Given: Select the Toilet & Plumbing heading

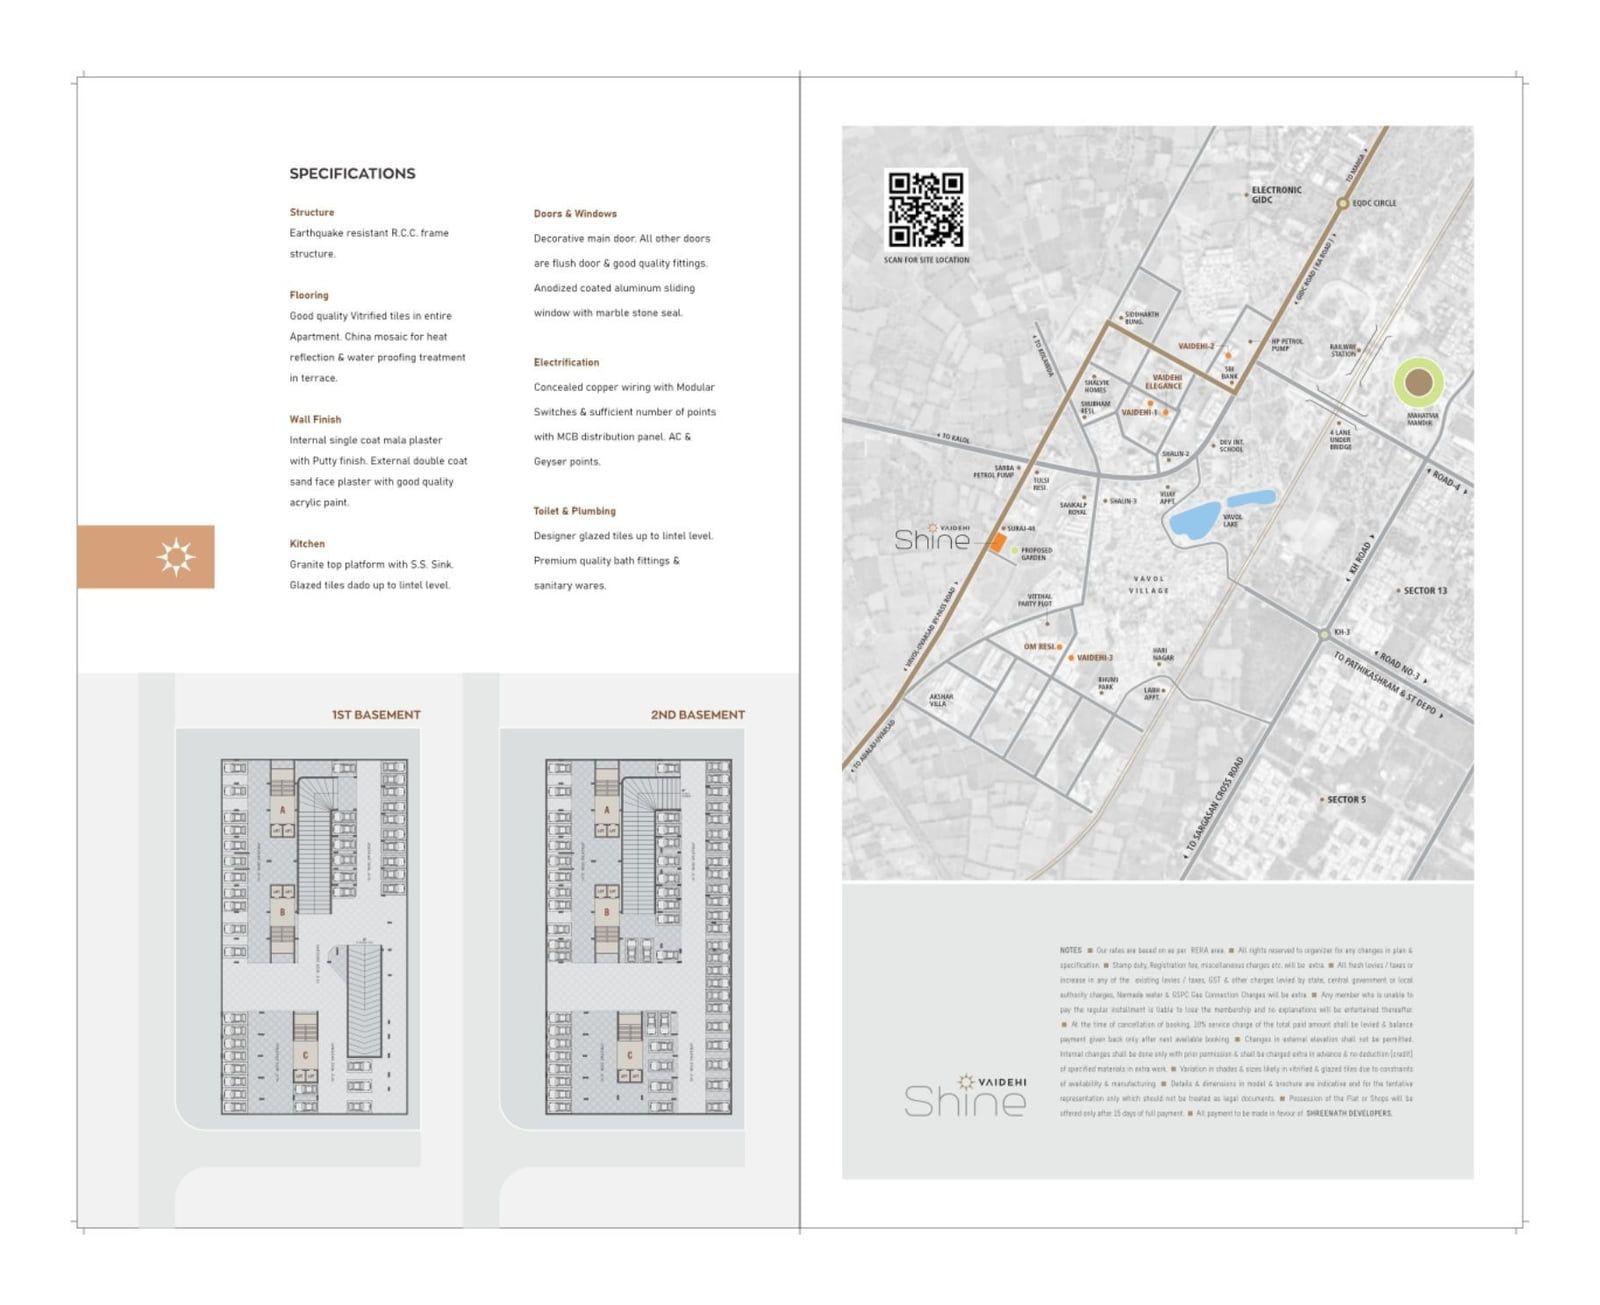Looking at the screenshot, I should [x=574, y=511].
